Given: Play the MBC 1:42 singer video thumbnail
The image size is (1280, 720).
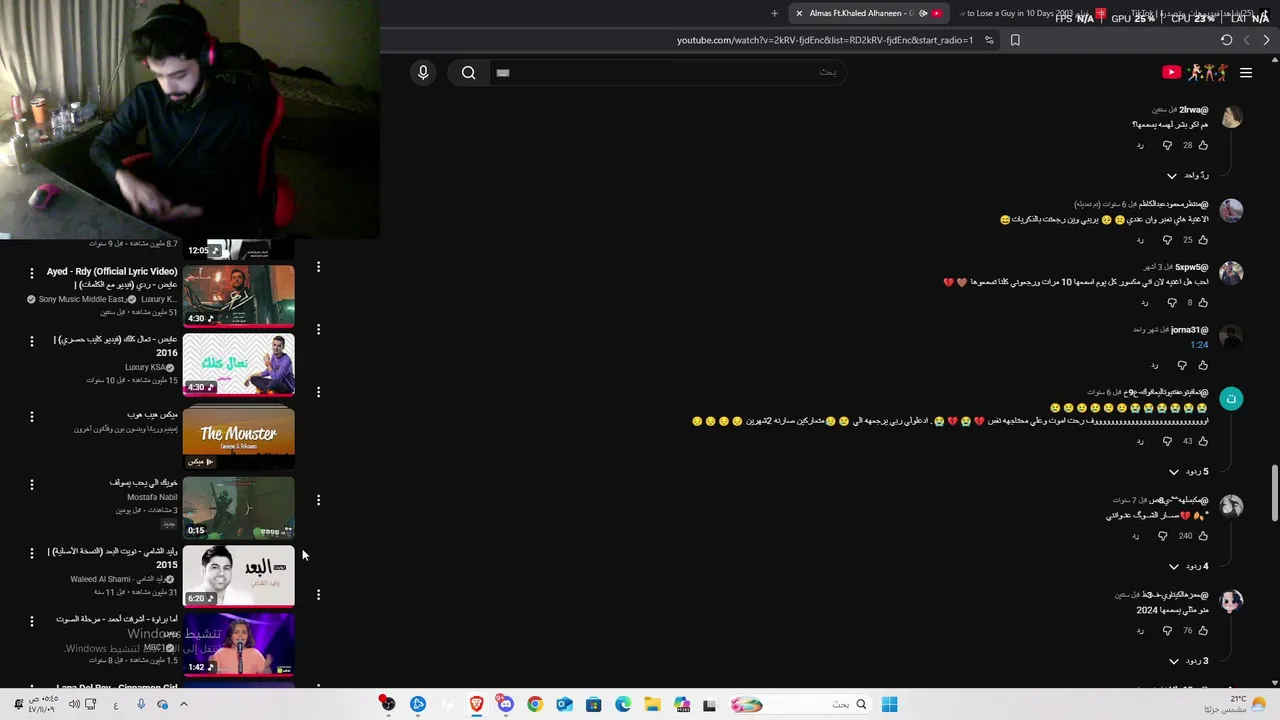Looking at the screenshot, I should tap(238, 645).
